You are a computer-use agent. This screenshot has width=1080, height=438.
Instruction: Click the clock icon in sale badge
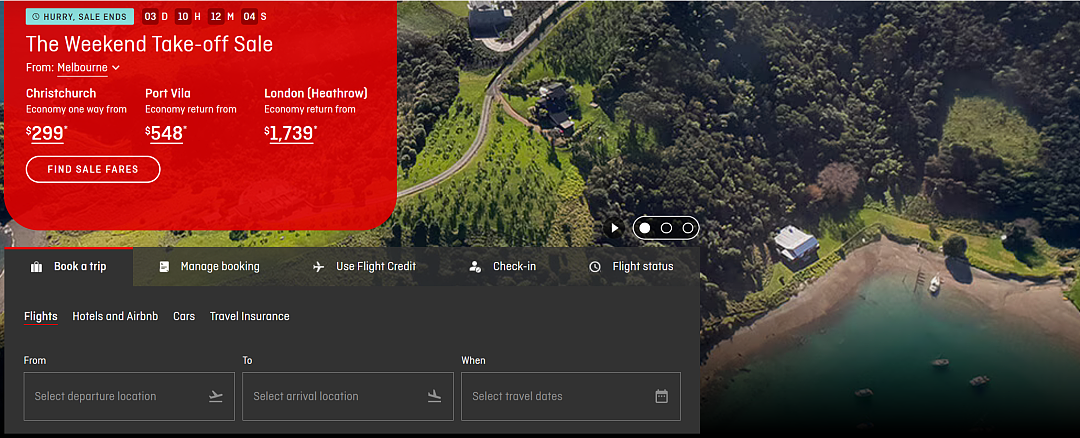pyautogui.click(x=36, y=17)
